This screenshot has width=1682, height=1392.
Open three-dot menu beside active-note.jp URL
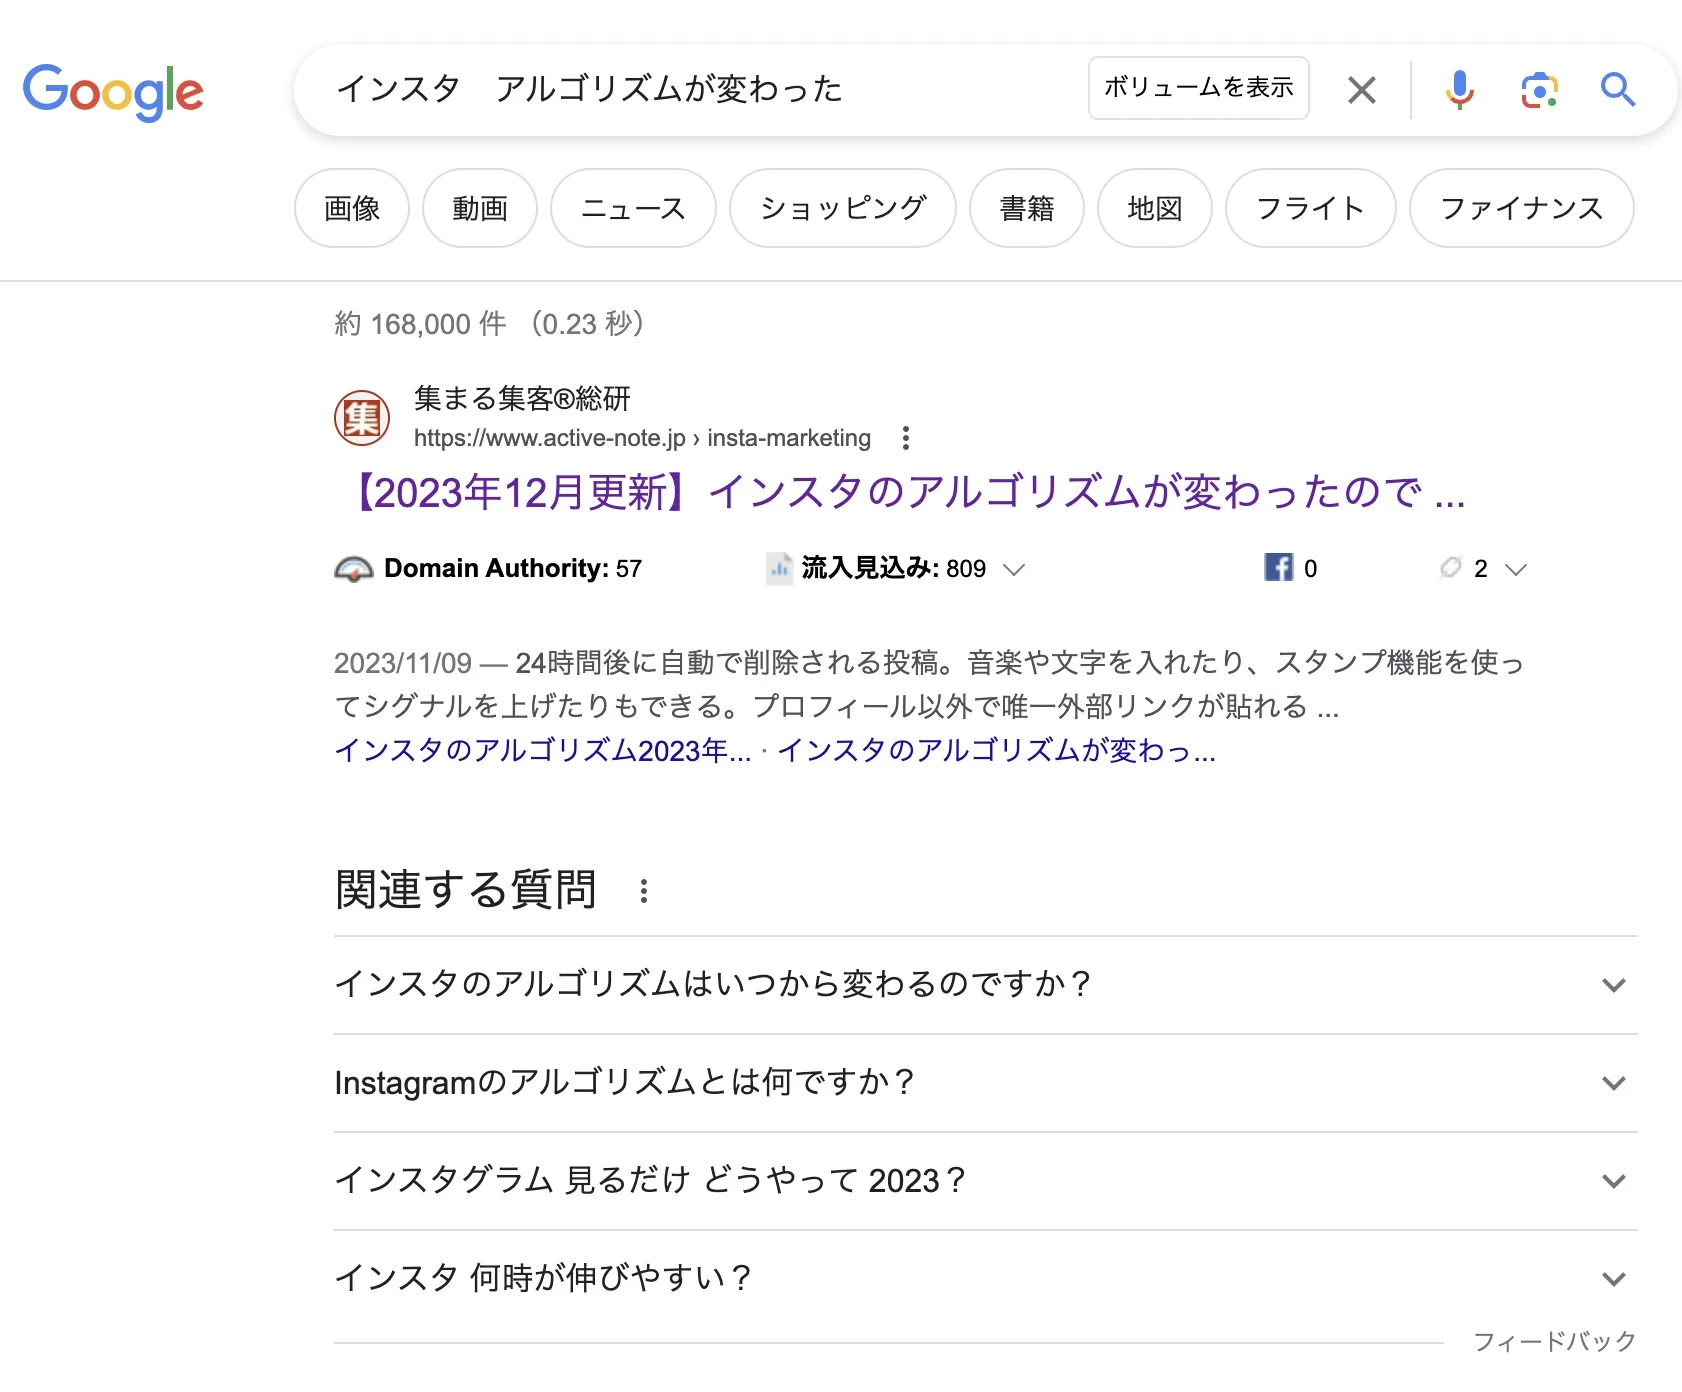coord(906,438)
